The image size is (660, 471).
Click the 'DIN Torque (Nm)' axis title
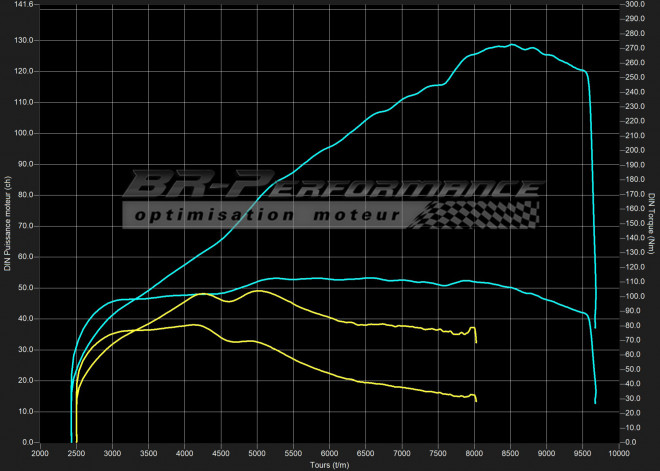651,222
